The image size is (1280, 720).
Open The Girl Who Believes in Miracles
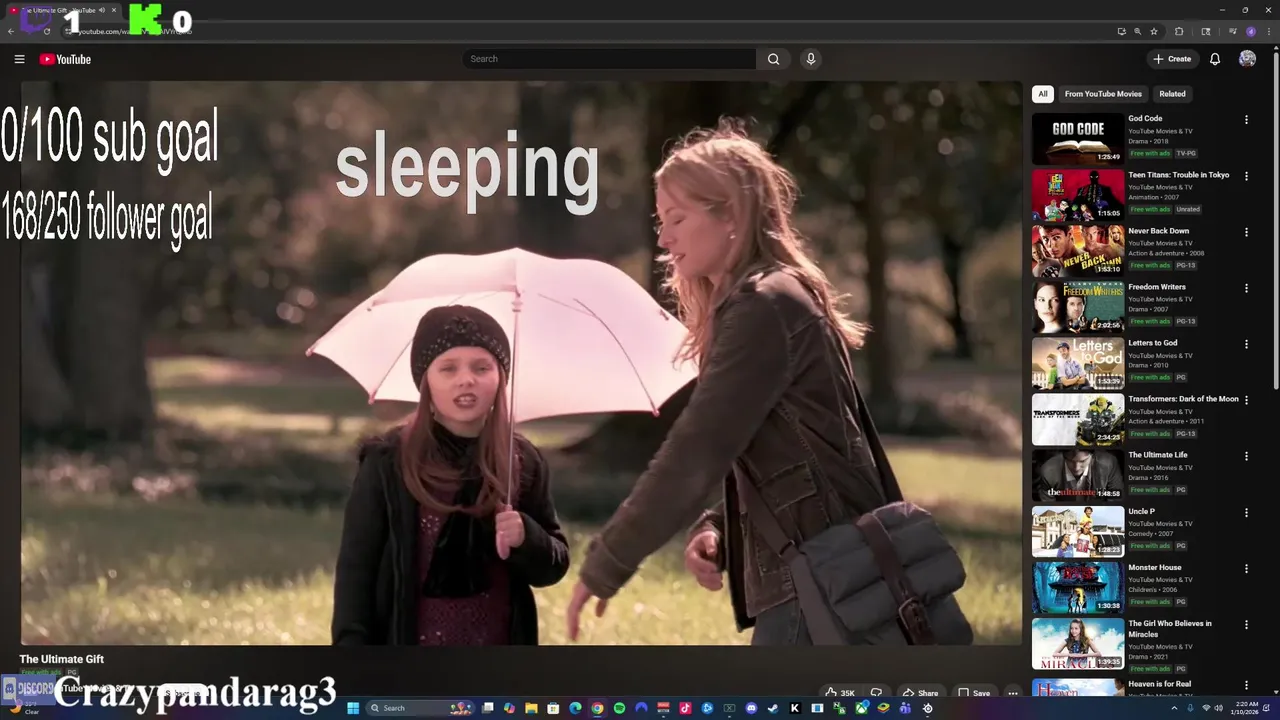point(1170,629)
